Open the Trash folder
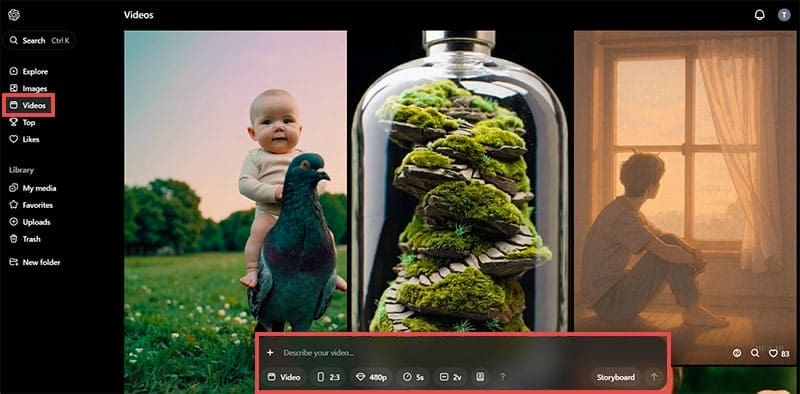Viewport: 800px width, 394px height. [x=25, y=239]
